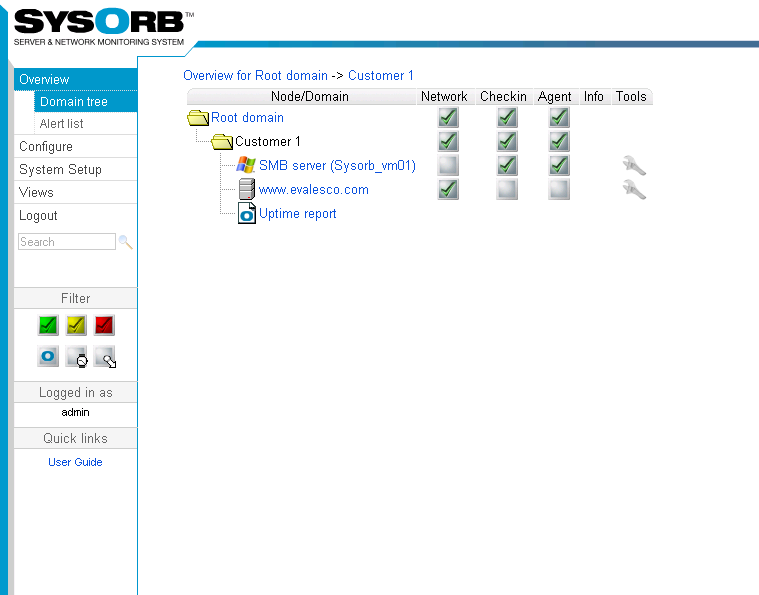This screenshot has height=595, width=759.
Task: Click the Node/Domain column header
Action: (x=302, y=96)
